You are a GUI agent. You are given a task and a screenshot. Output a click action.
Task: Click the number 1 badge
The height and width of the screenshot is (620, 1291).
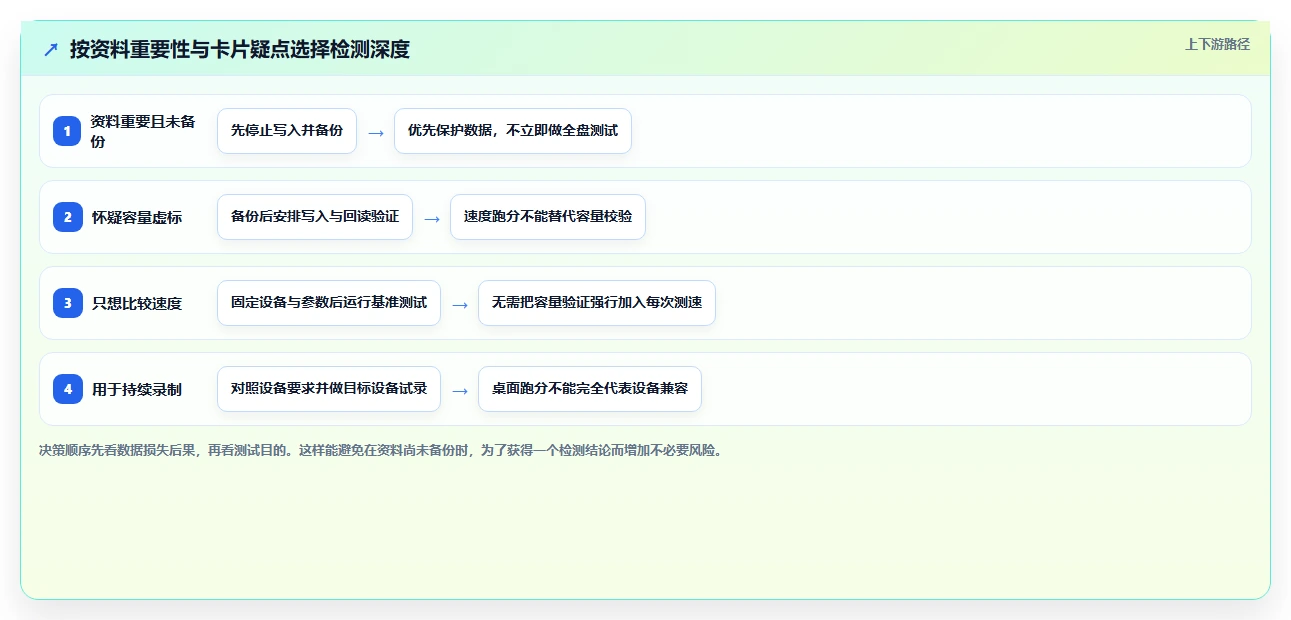(x=68, y=131)
